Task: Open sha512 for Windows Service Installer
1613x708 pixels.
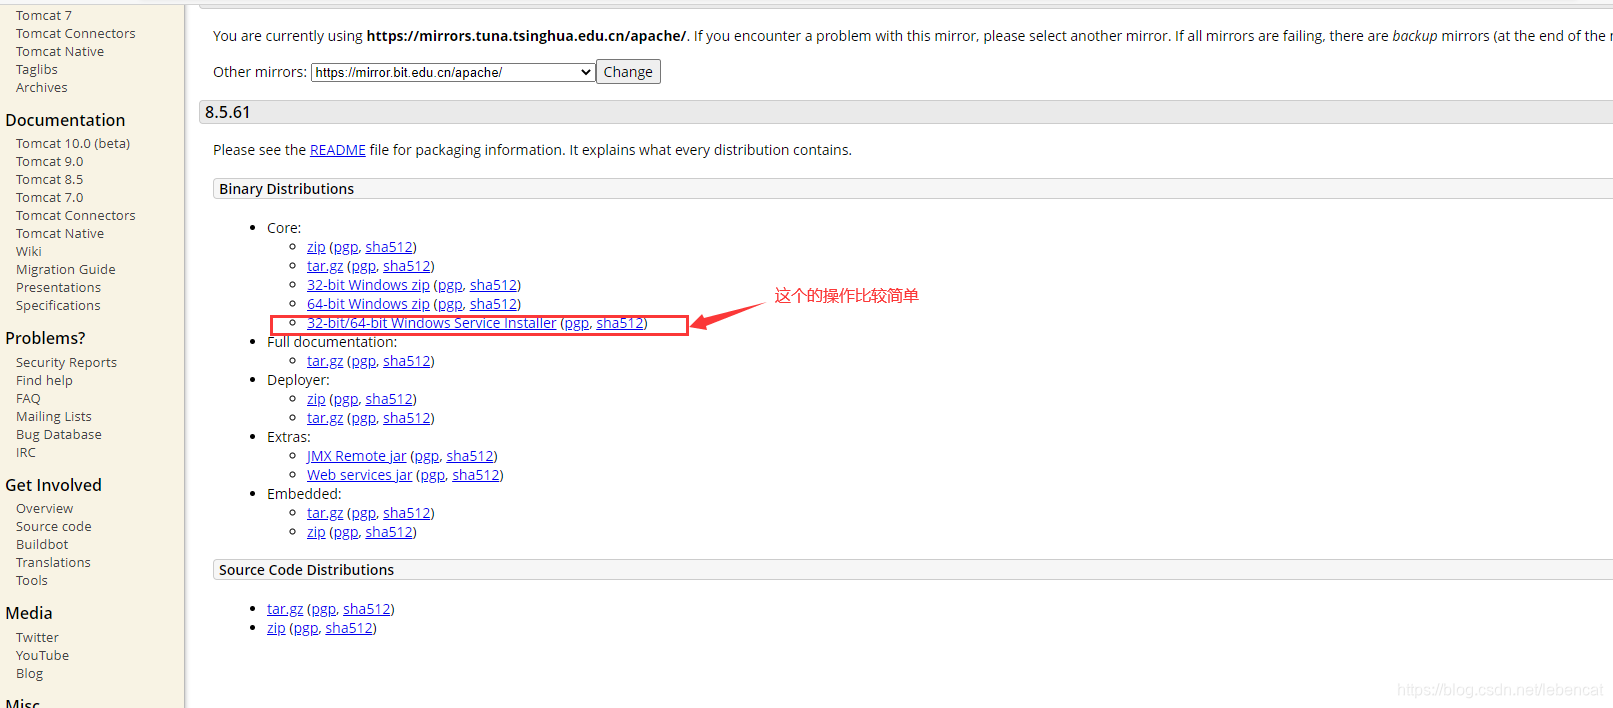Action: coord(620,323)
